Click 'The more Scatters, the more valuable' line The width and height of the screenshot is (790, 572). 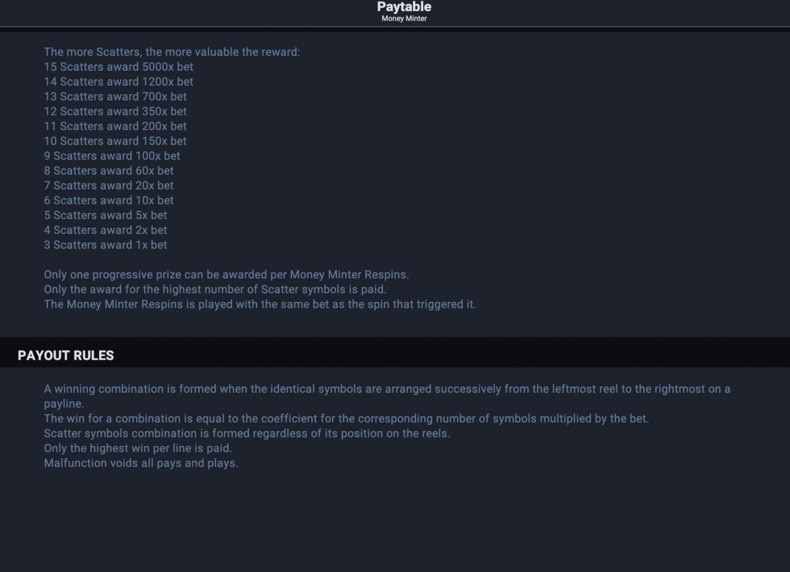(x=172, y=52)
